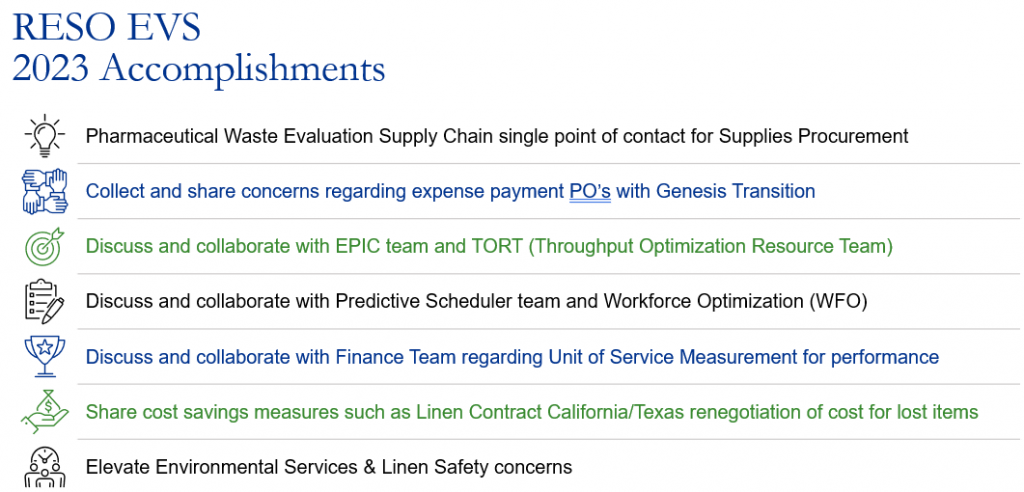The height and width of the screenshot is (492, 1024).
Task: Click the target with arrow icon
Action: [x=45, y=246]
